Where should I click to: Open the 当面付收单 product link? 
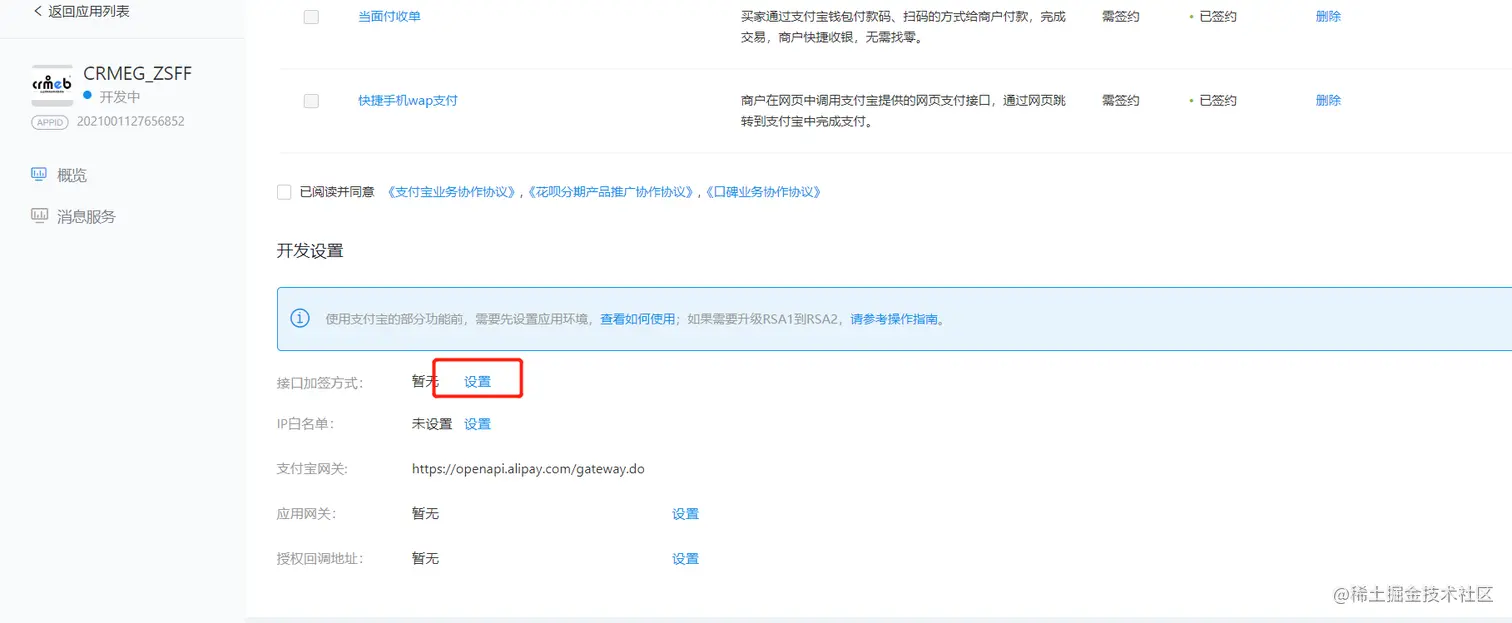pos(389,16)
